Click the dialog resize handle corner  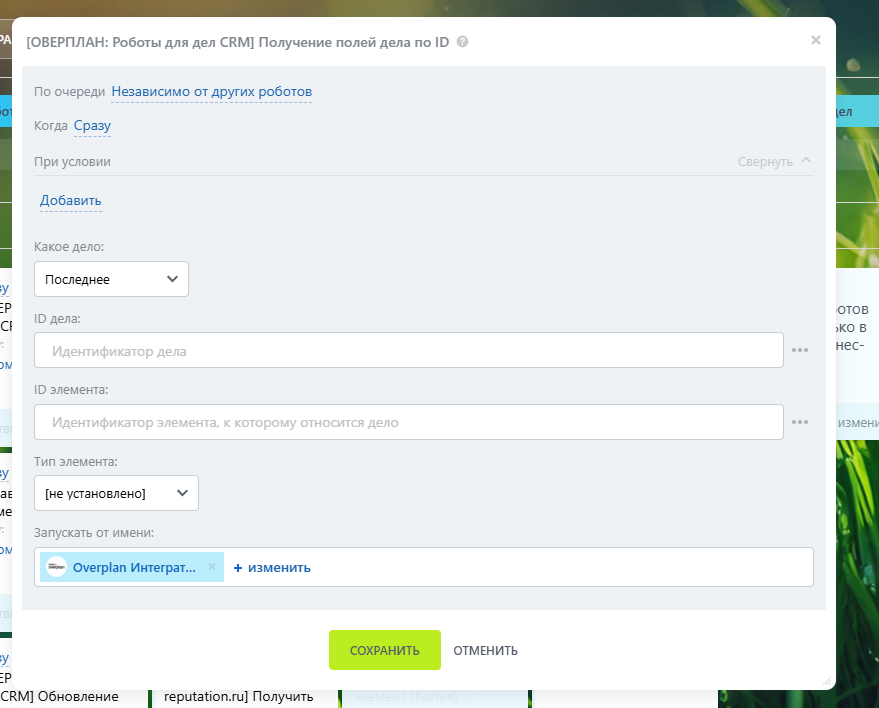[x=826, y=680]
